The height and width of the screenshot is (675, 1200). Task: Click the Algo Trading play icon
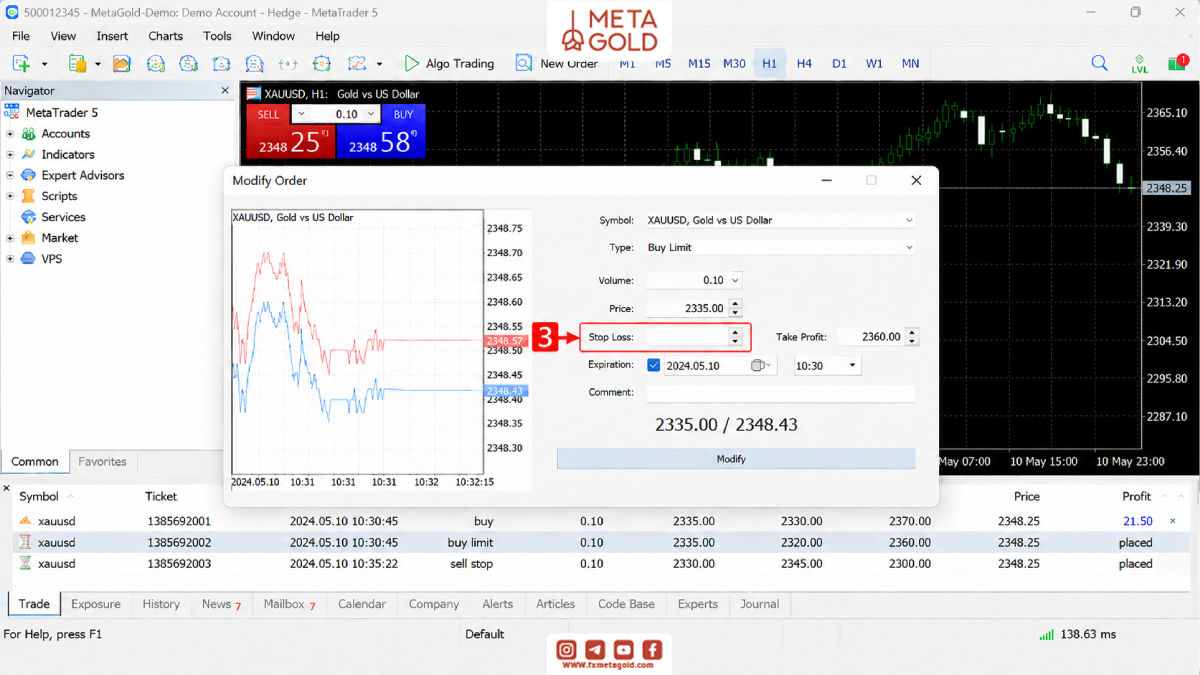(x=412, y=63)
